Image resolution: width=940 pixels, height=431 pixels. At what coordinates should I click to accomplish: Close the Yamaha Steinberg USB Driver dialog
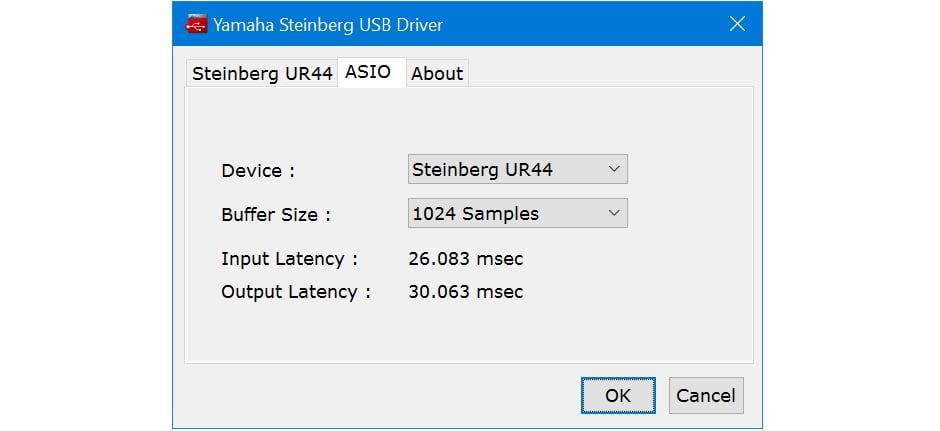point(737,24)
